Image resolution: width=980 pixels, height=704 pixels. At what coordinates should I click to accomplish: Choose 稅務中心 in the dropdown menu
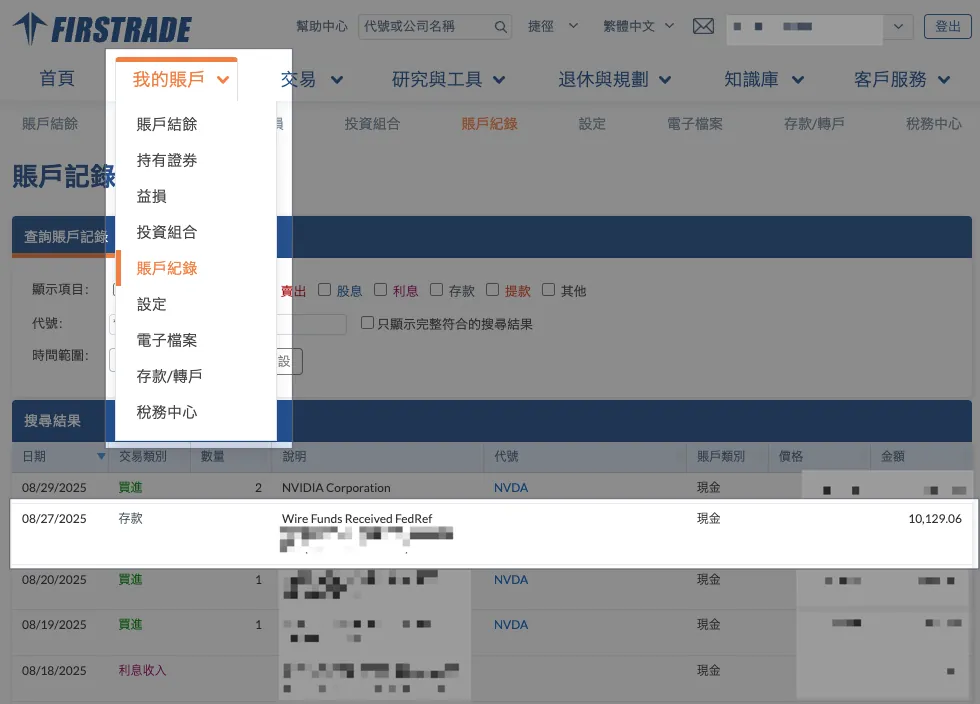(167, 412)
